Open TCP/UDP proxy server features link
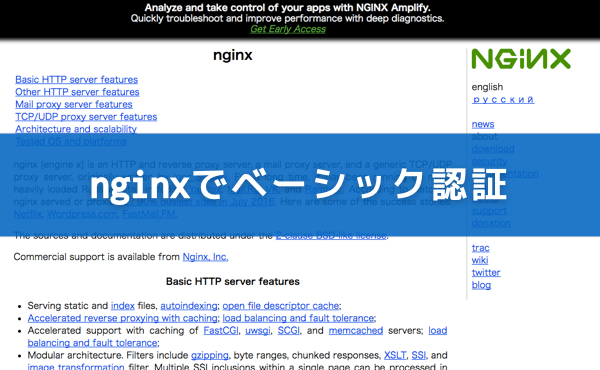Viewport: 600px width, 370px height. (86, 117)
